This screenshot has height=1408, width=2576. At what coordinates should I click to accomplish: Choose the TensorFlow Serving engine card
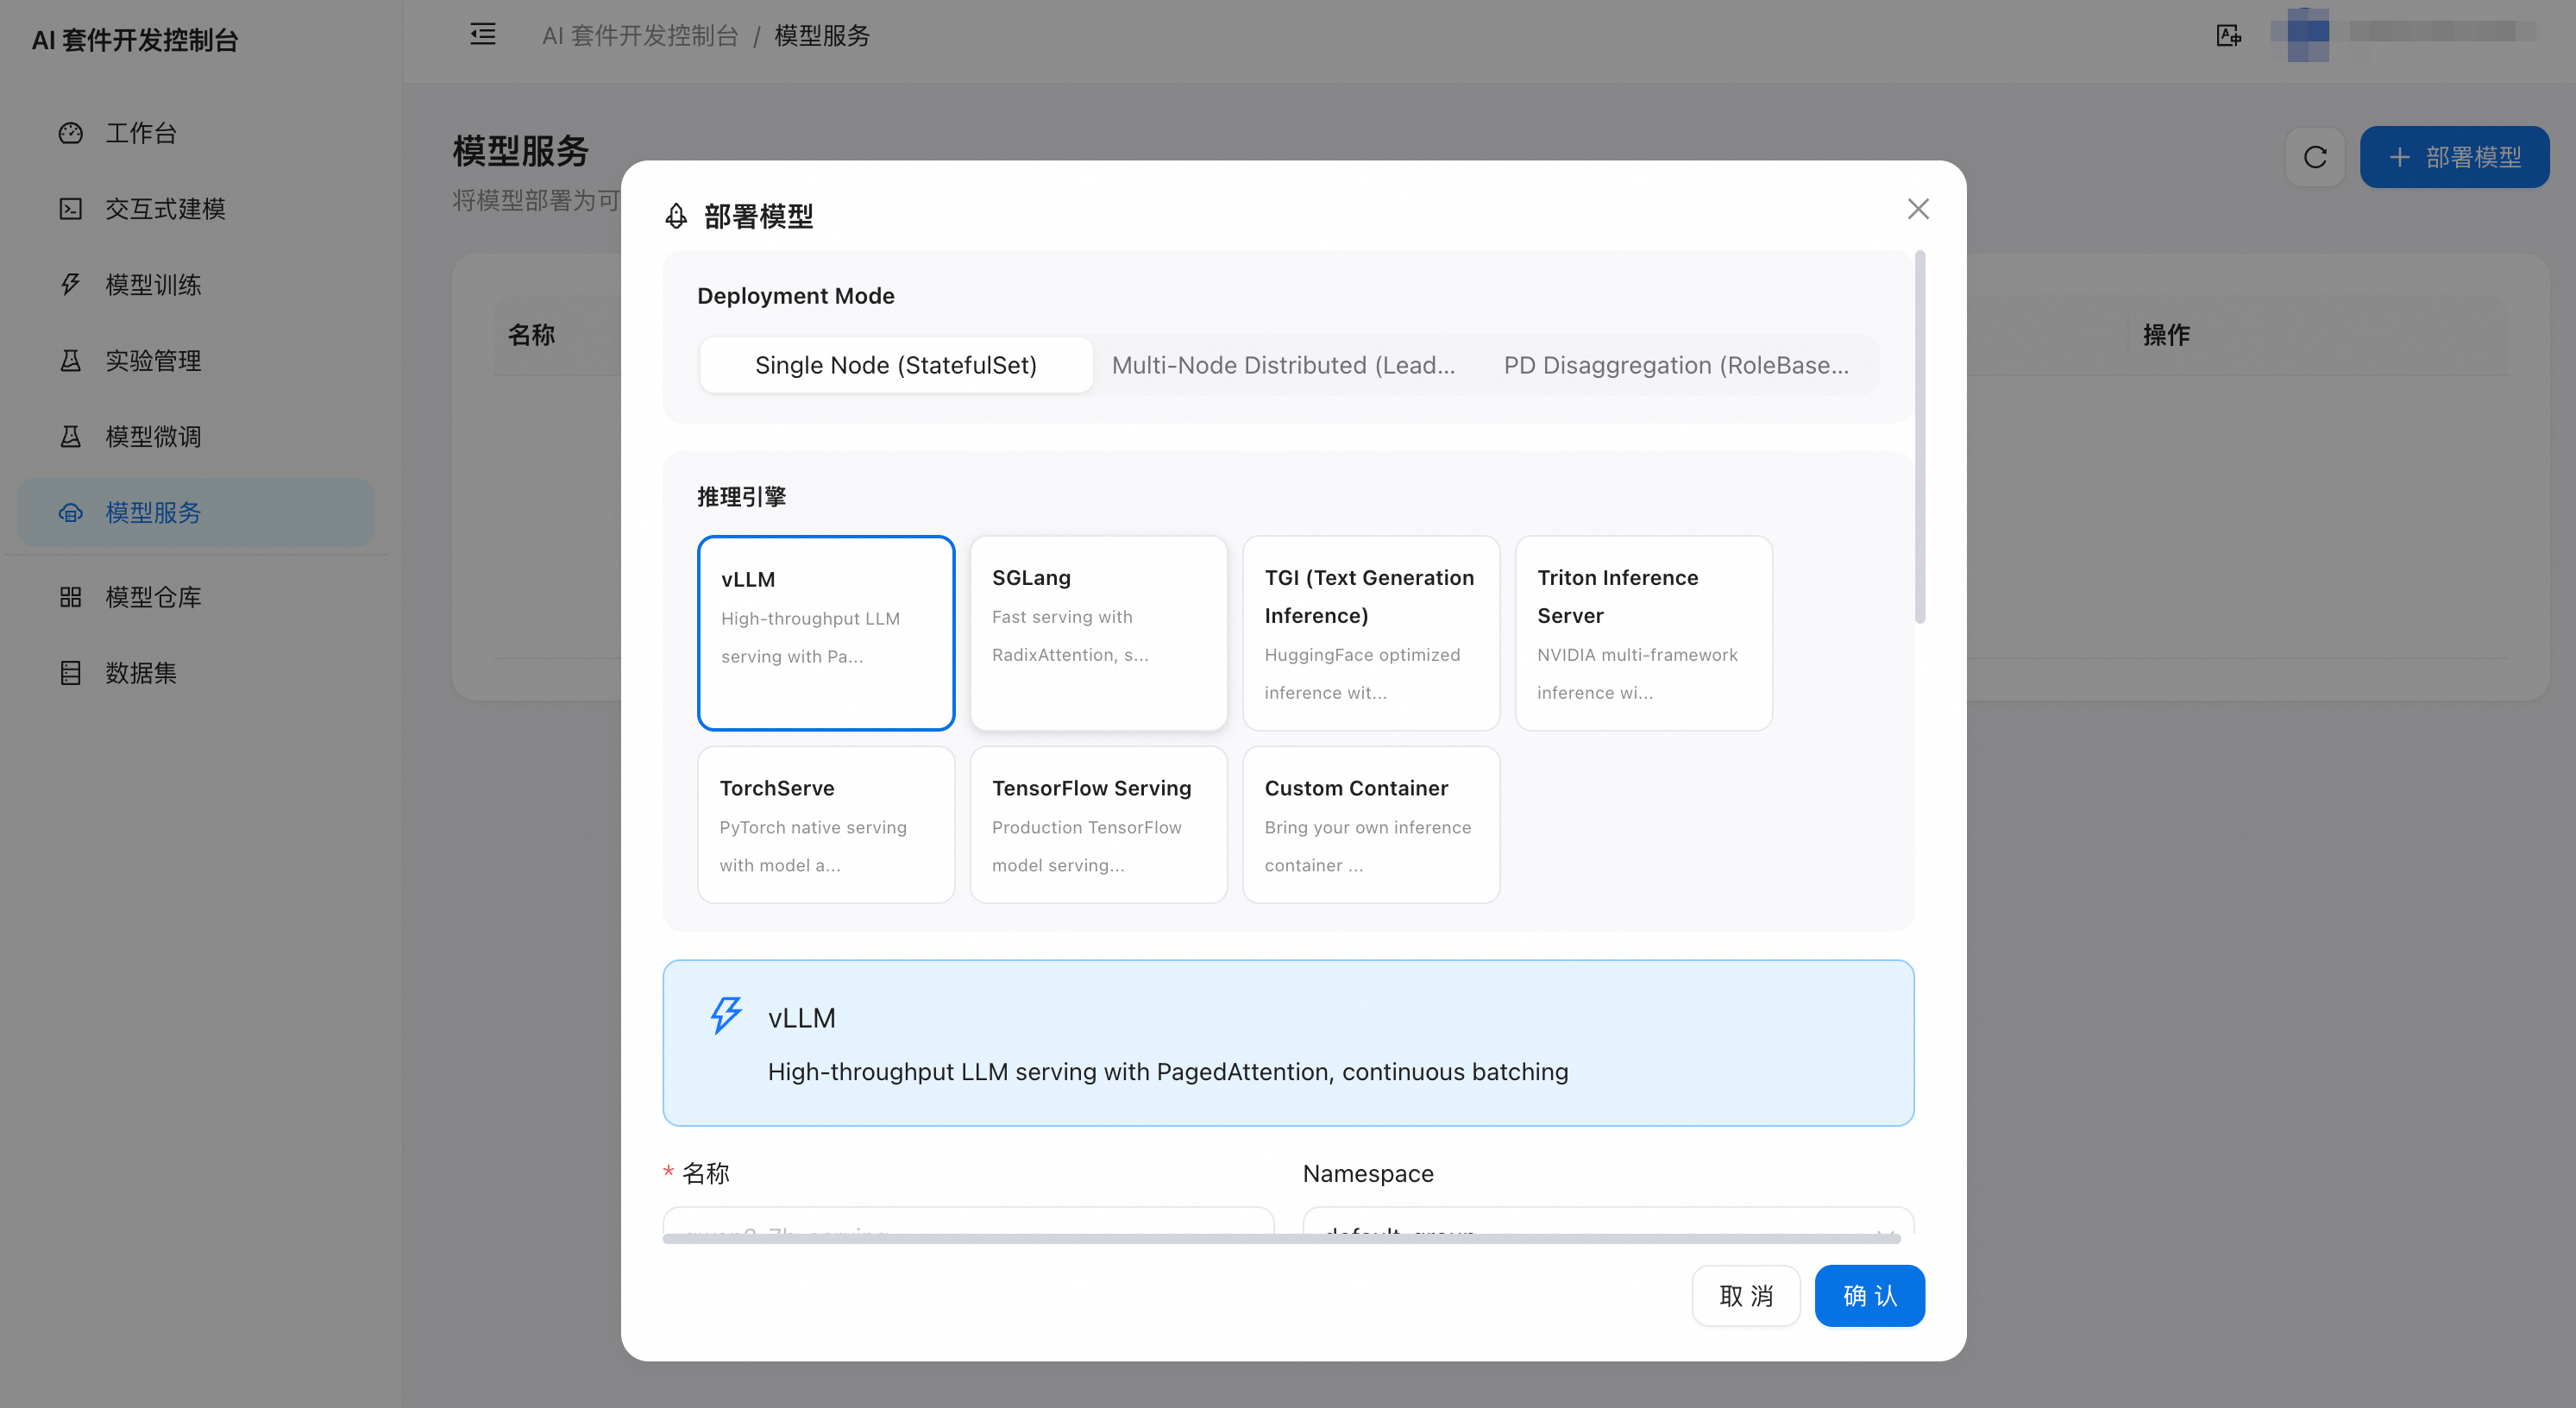click(1098, 825)
